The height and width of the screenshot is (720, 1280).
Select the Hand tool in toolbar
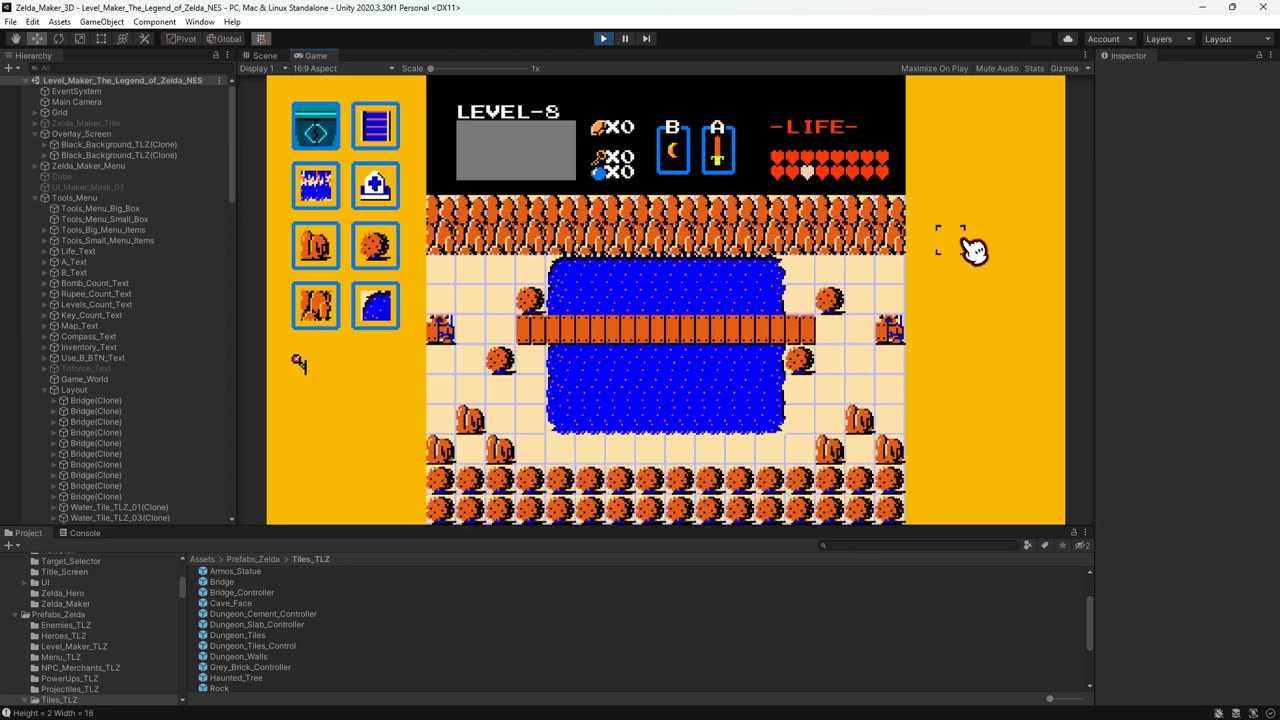(x=15, y=39)
